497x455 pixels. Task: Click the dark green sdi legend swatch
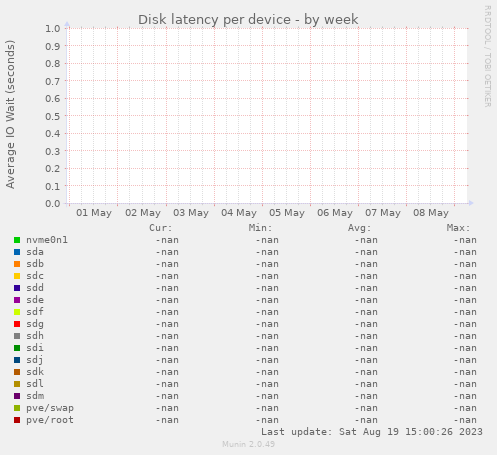click(x=17, y=348)
